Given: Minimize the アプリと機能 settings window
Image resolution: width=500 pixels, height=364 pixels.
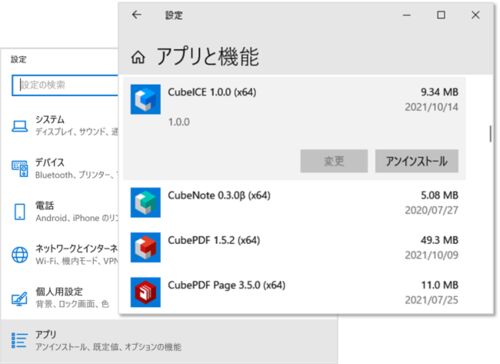Looking at the screenshot, I should [x=407, y=15].
